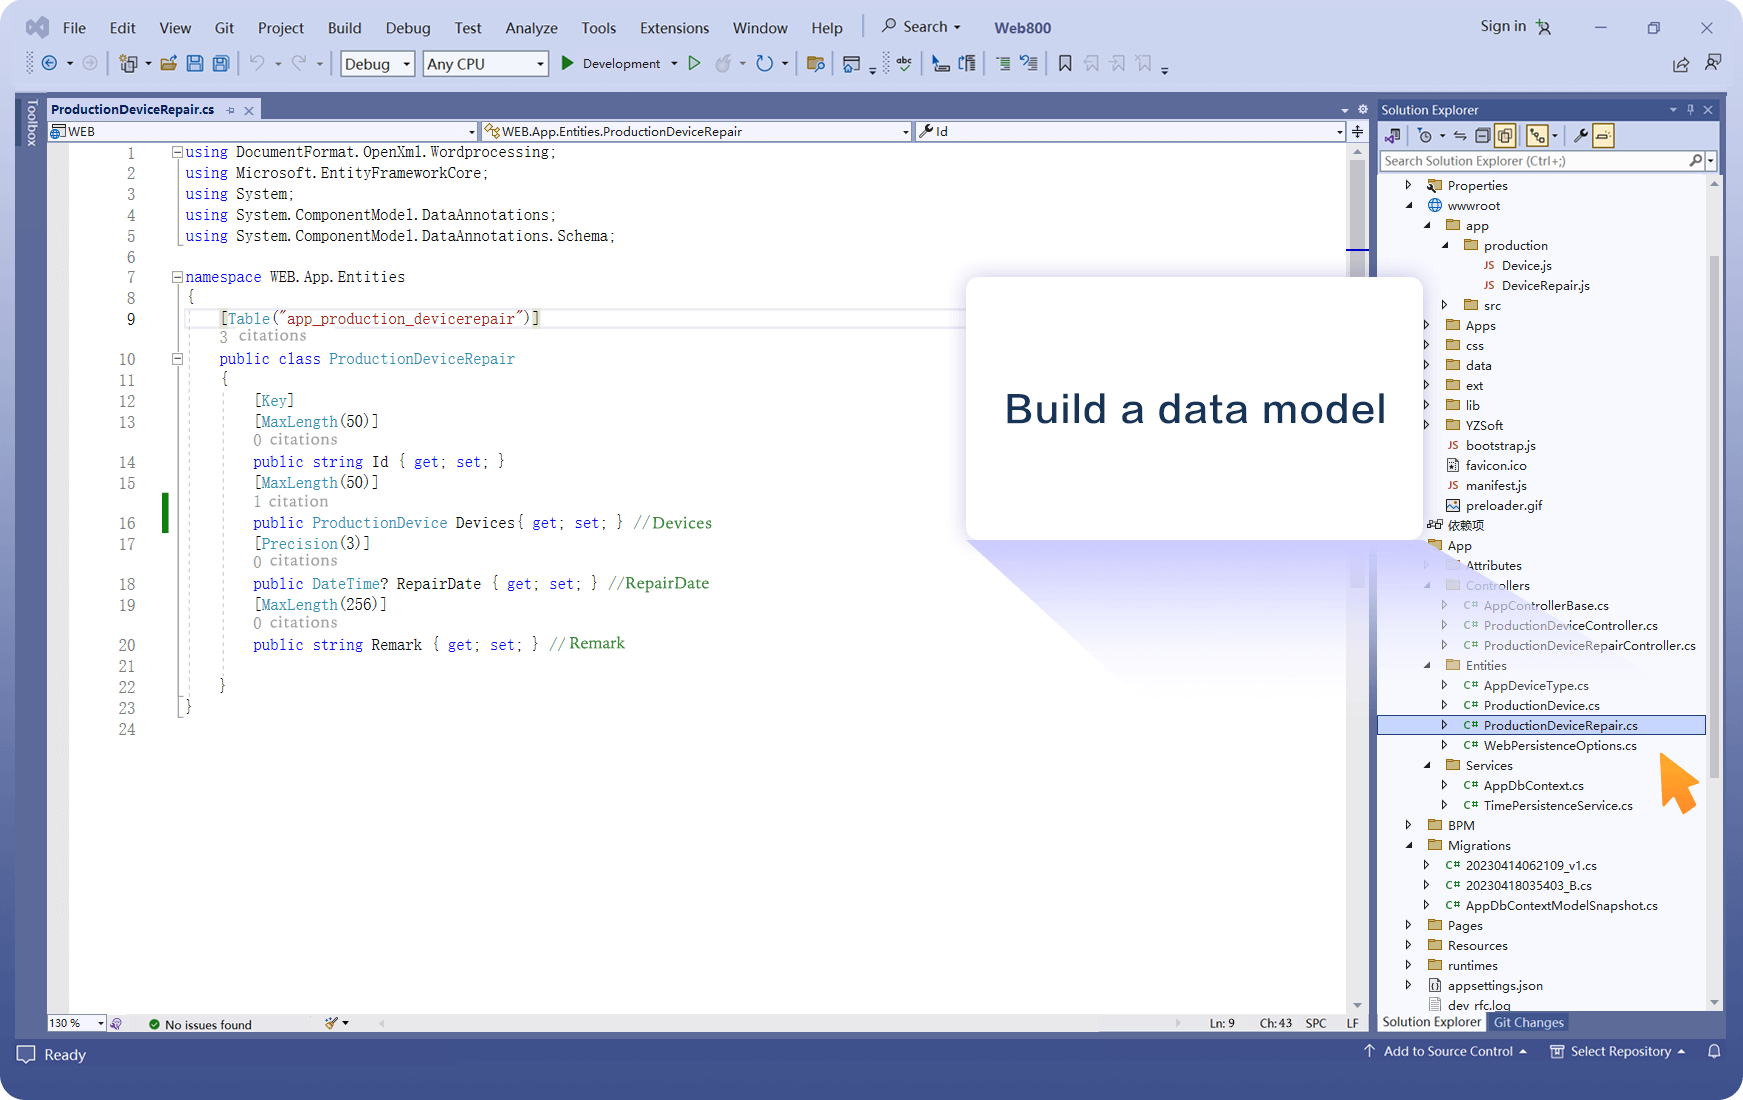Click the Comment out lines icon
1743x1100 pixels.
pyautogui.click(x=1003, y=63)
